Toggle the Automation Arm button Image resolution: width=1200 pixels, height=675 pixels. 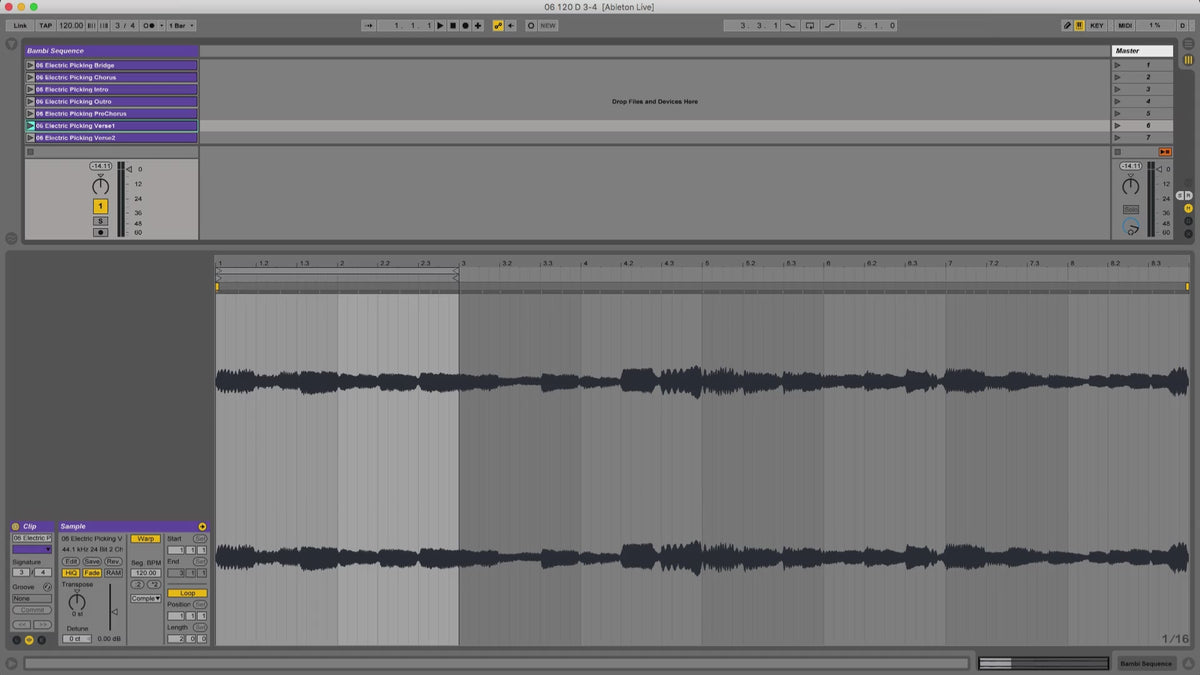click(498, 25)
